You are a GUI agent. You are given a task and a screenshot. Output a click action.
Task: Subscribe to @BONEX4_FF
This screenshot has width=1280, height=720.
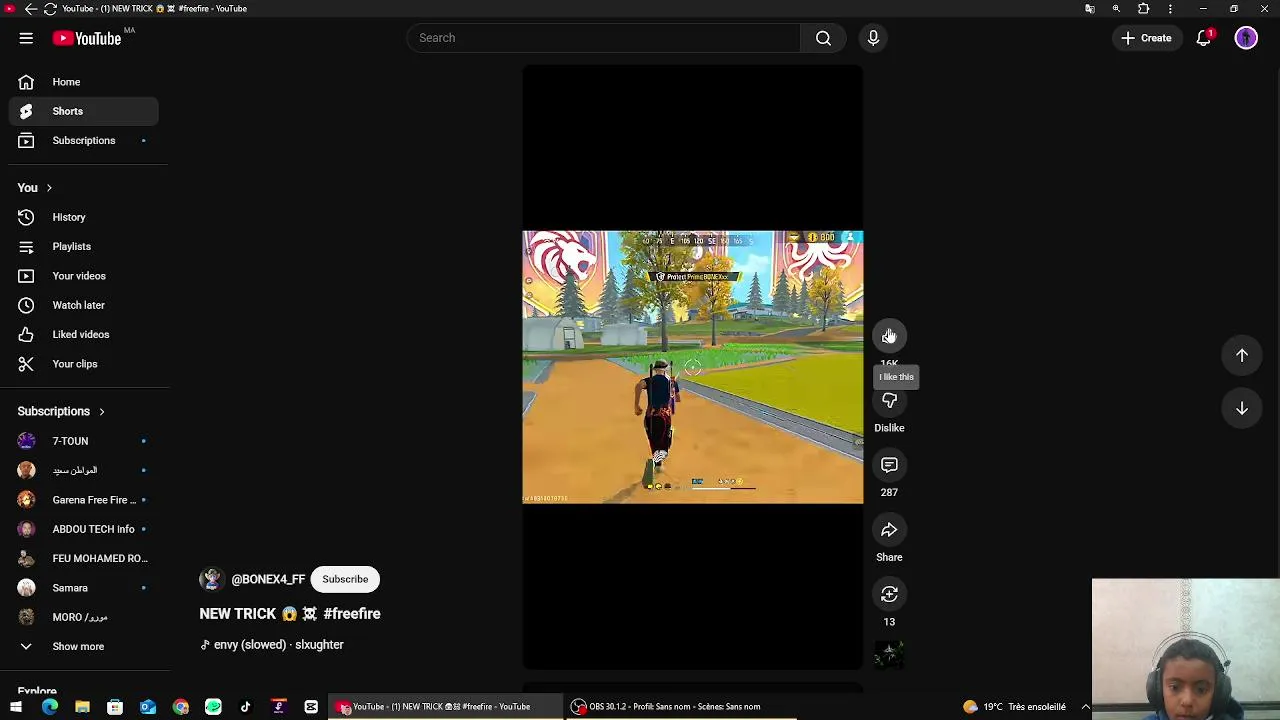pyautogui.click(x=345, y=579)
